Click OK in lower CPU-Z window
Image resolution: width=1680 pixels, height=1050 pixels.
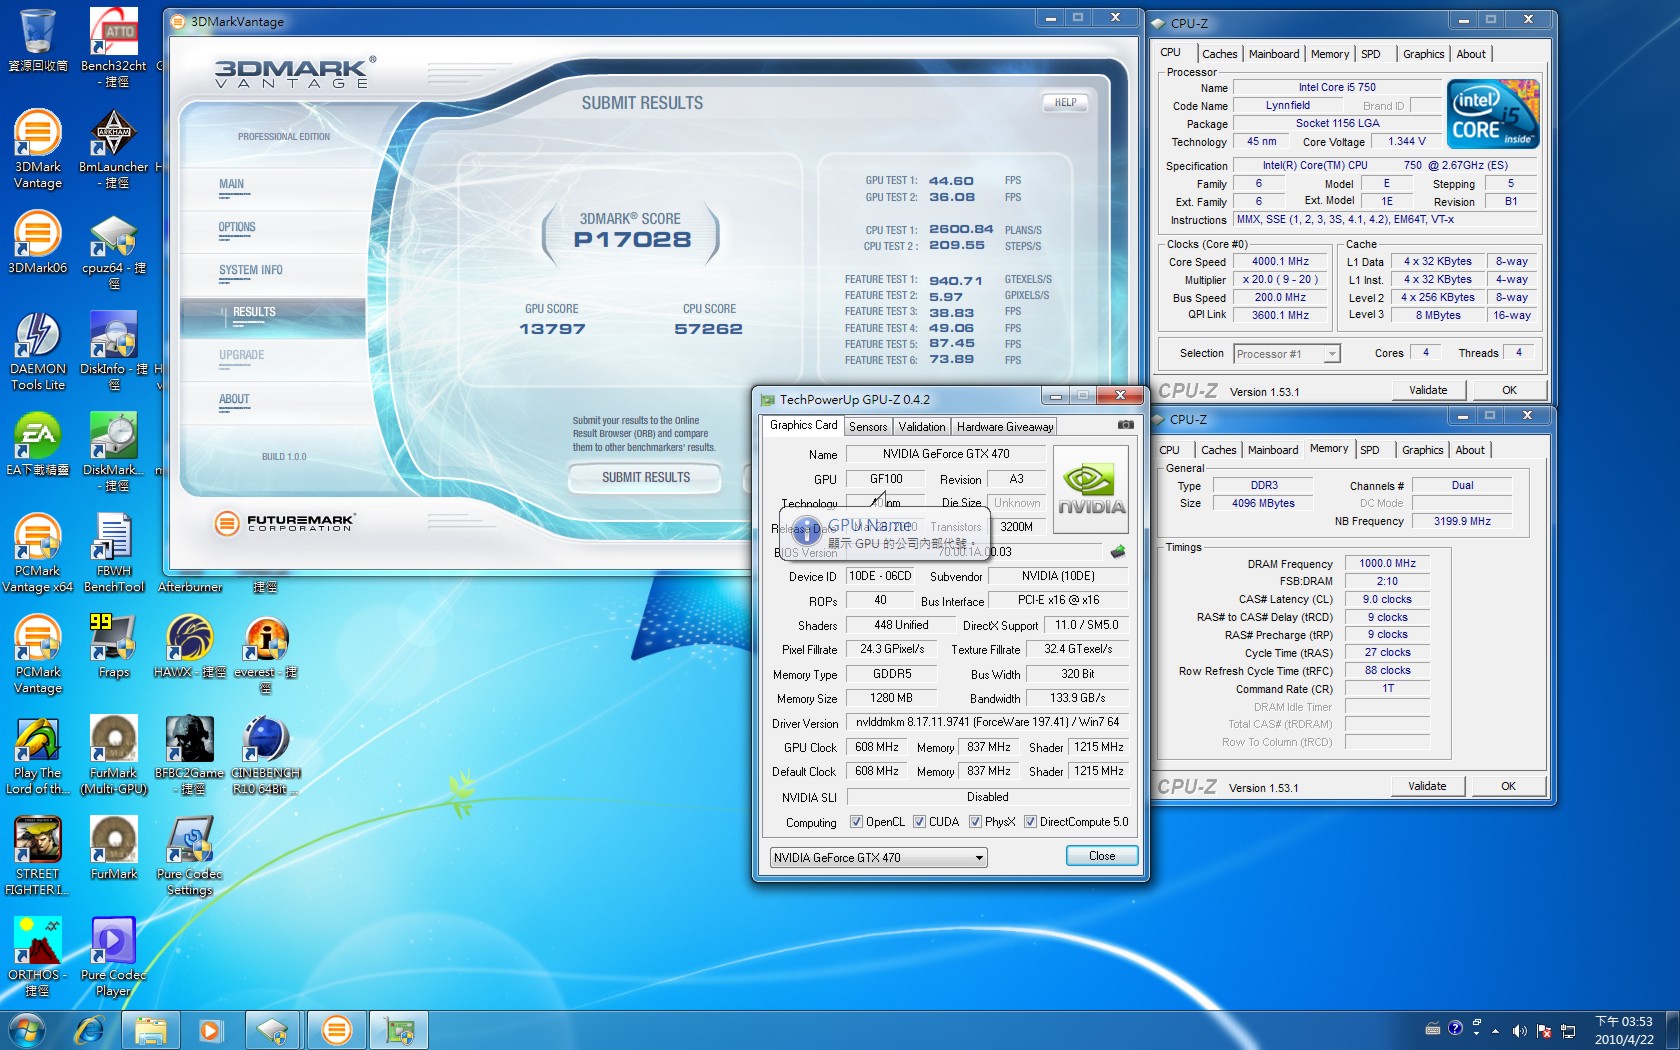[1508, 786]
